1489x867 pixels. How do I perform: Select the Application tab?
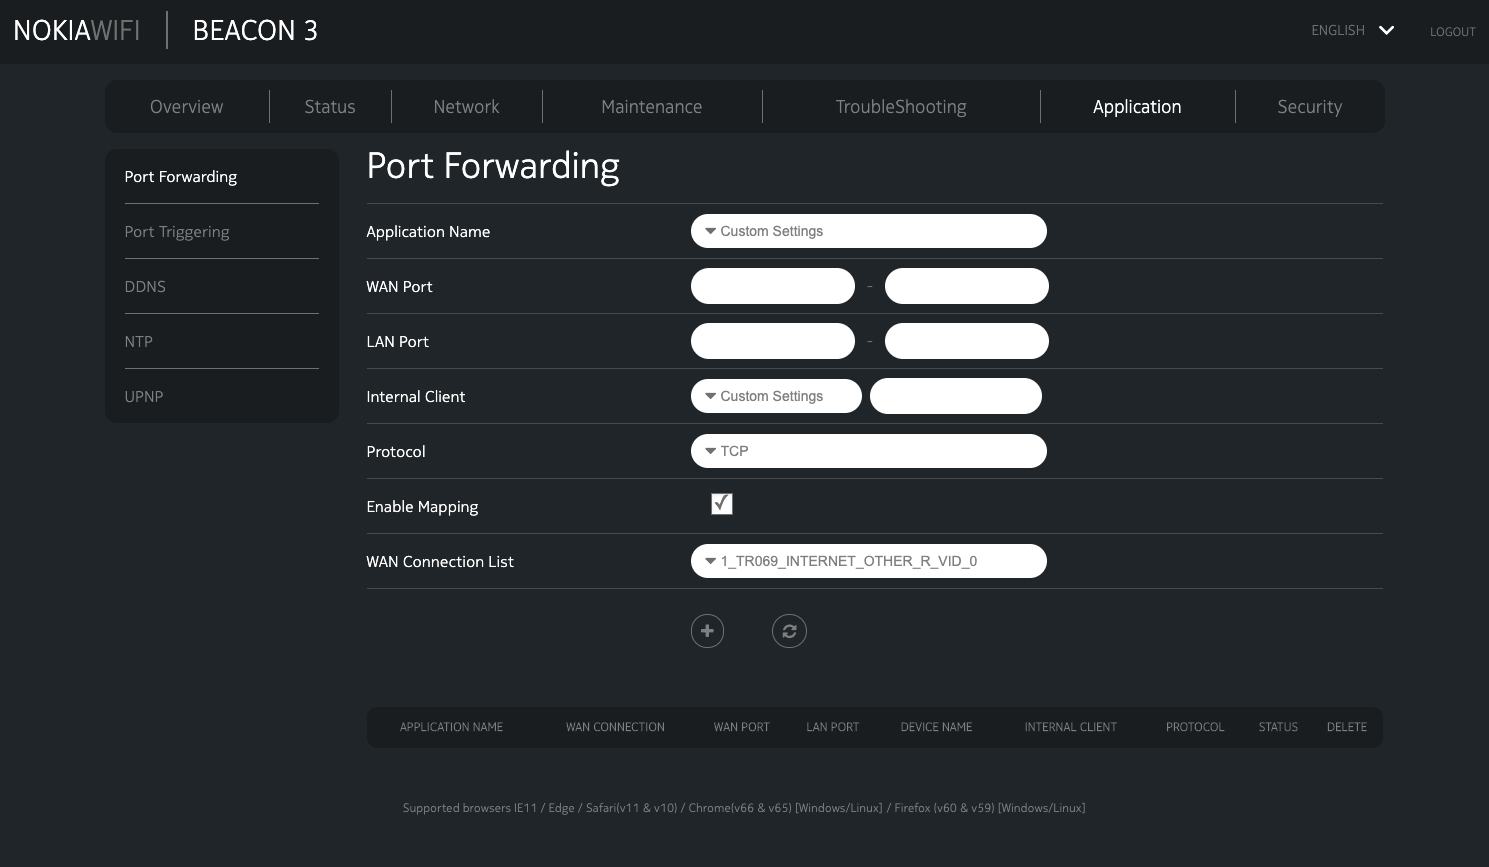[1137, 107]
